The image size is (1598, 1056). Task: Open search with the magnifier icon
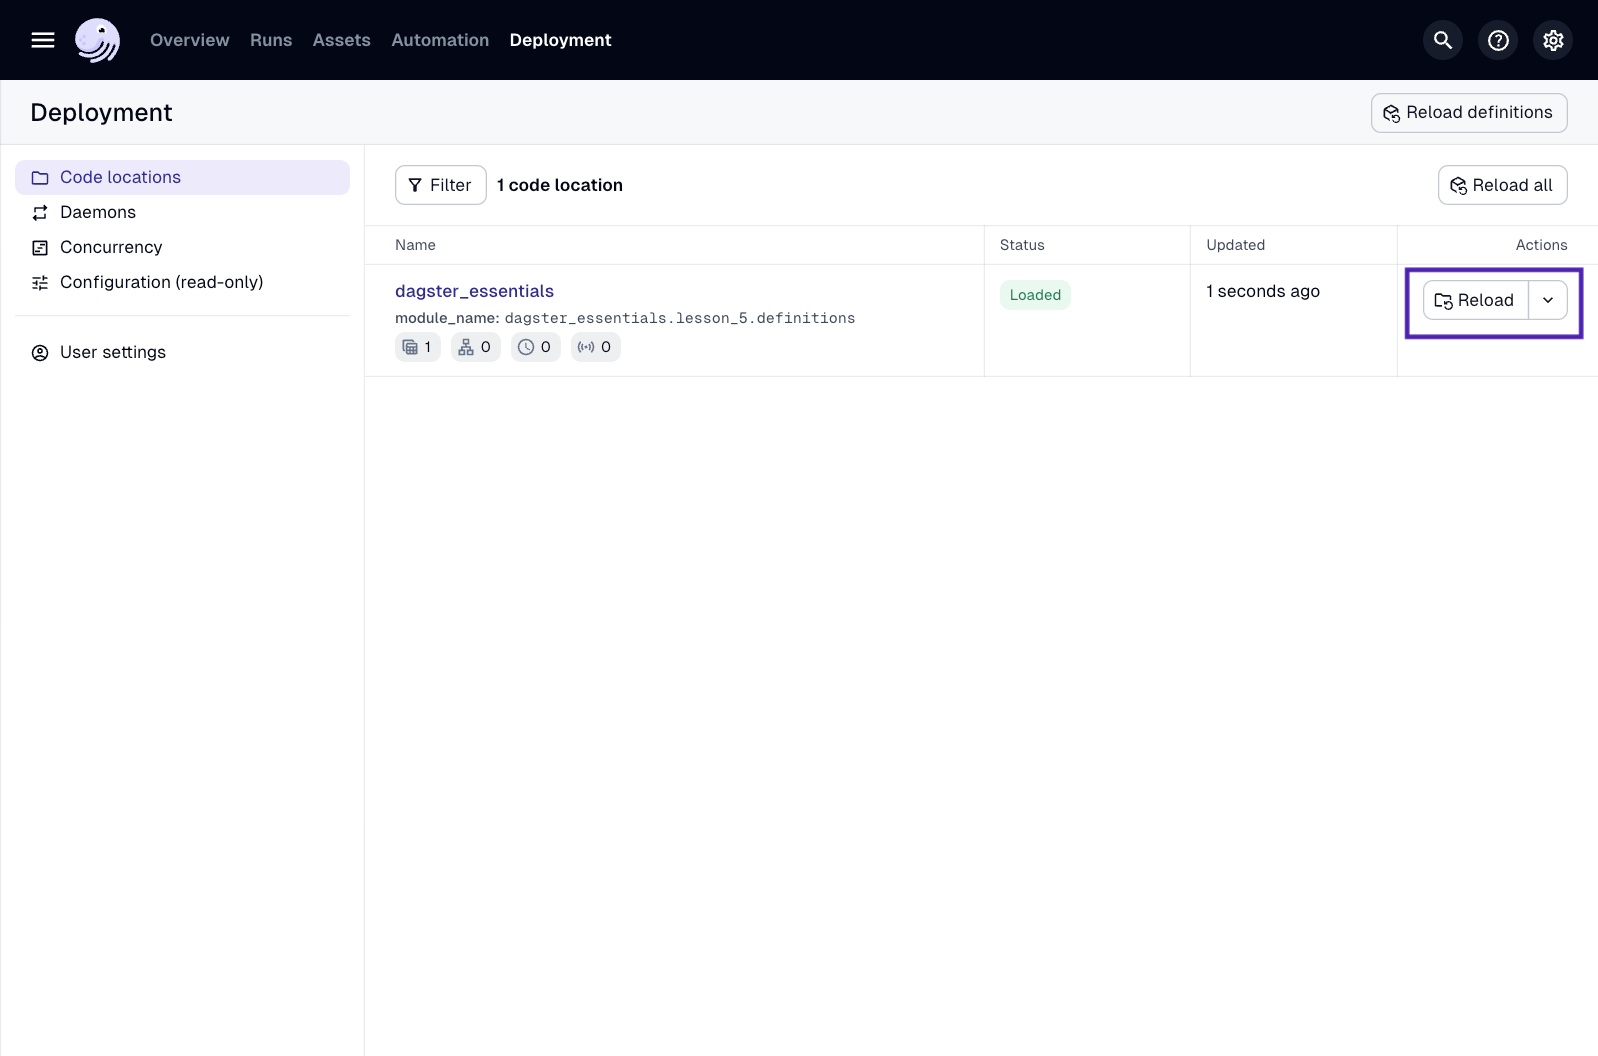point(1442,40)
